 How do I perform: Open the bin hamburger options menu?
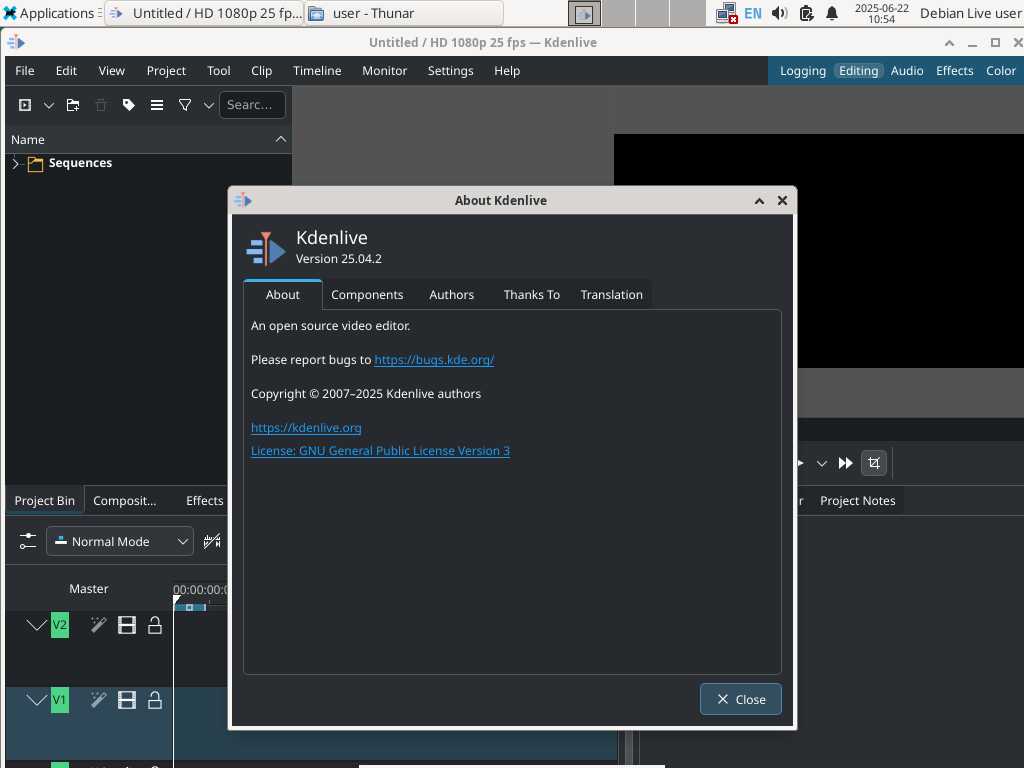157,104
